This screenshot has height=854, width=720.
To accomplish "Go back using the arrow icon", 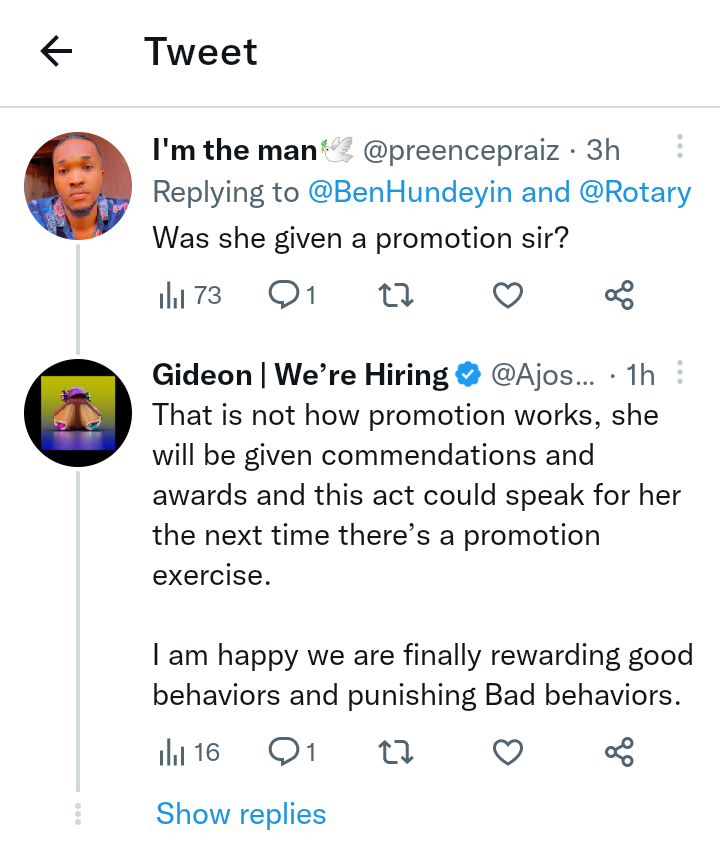I will pyautogui.click(x=57, y=52).
